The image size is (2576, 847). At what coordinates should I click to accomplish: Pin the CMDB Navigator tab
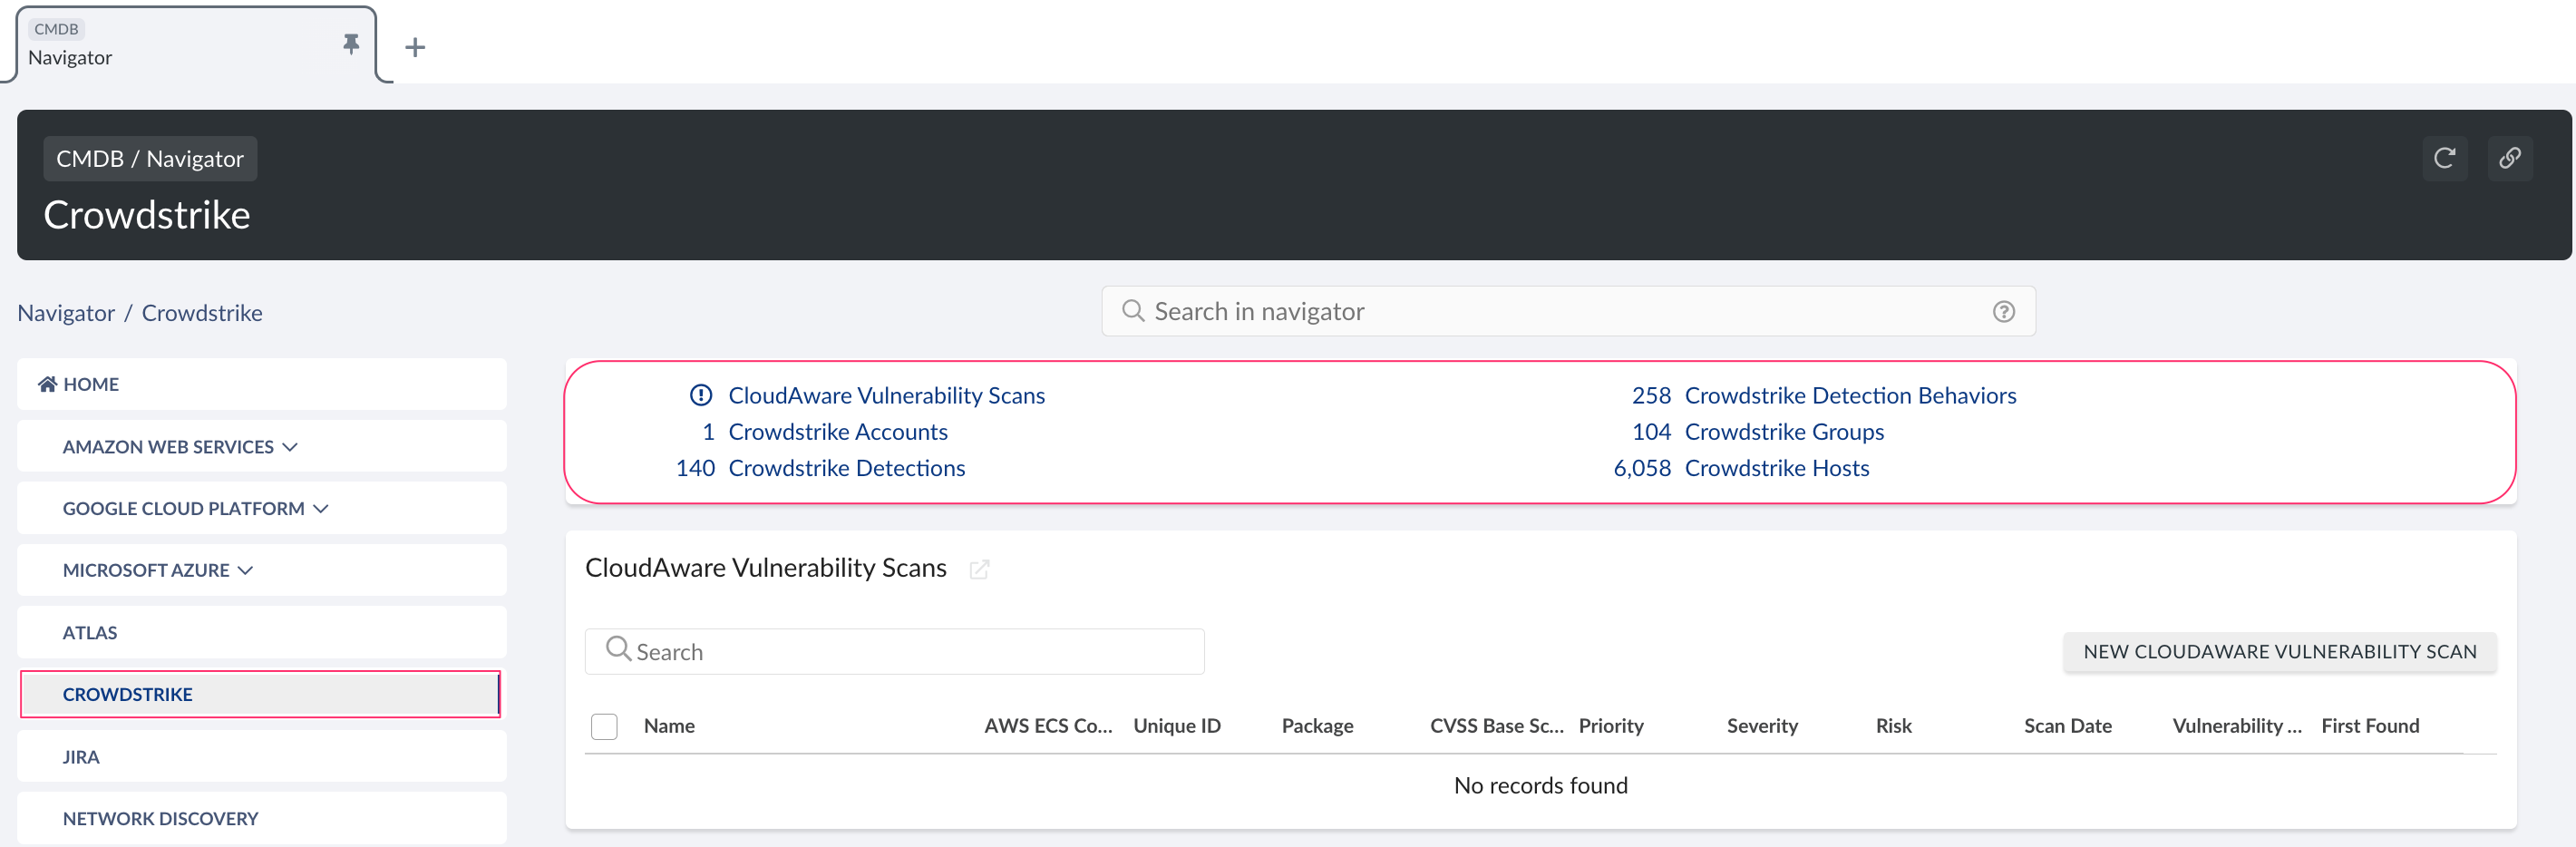tap(351, 44)
